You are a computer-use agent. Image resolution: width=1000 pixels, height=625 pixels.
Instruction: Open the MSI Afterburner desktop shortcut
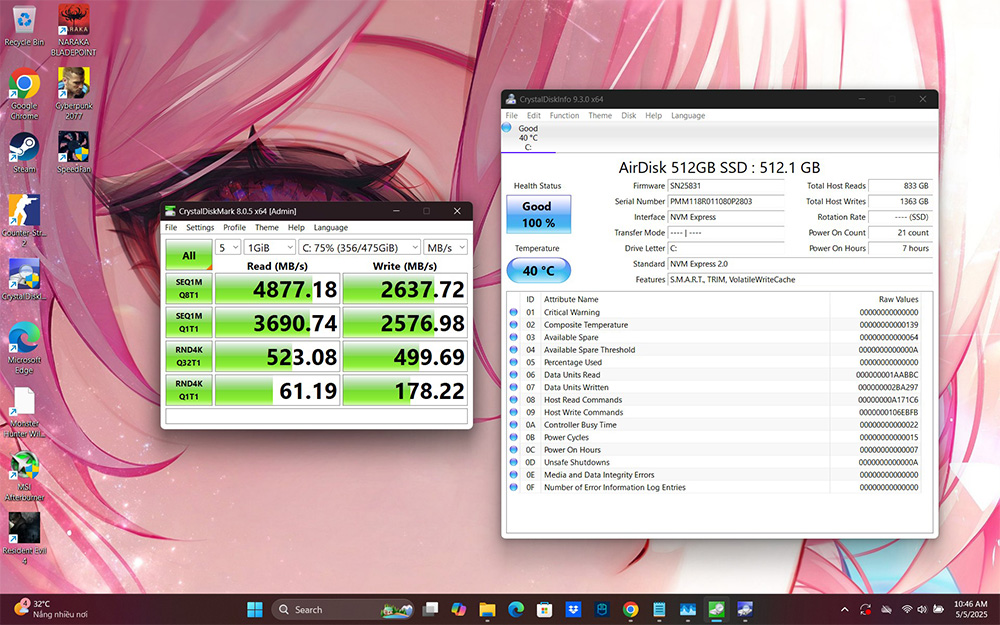24,476
